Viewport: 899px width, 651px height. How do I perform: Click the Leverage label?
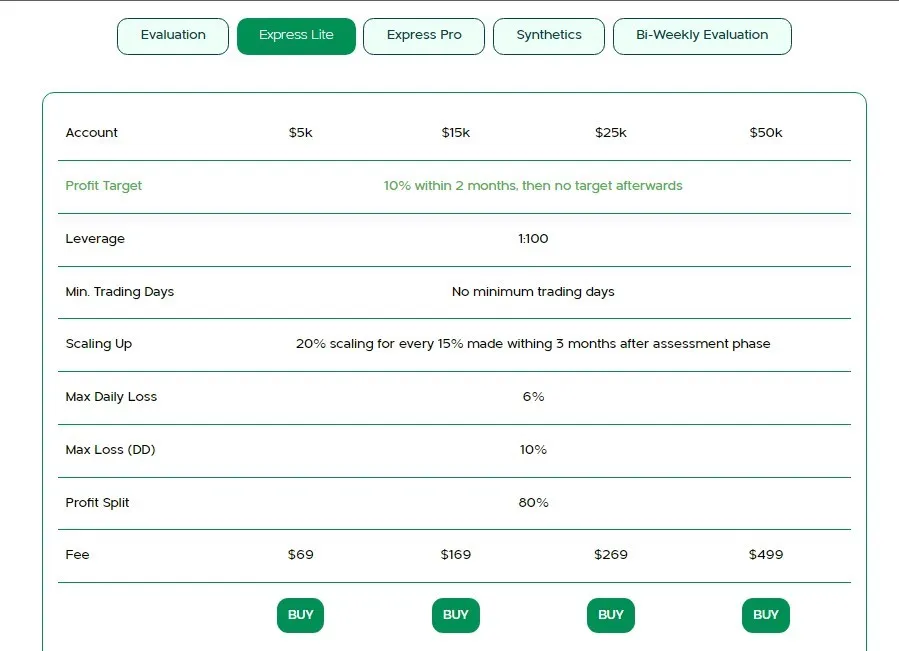point(95,239)
